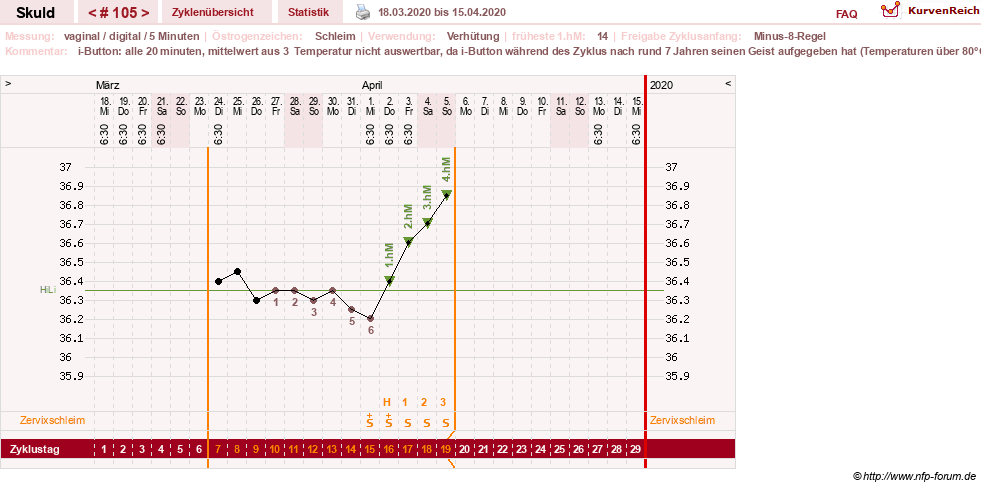Click date header 1. Mi in April

[x=370, y=105]
